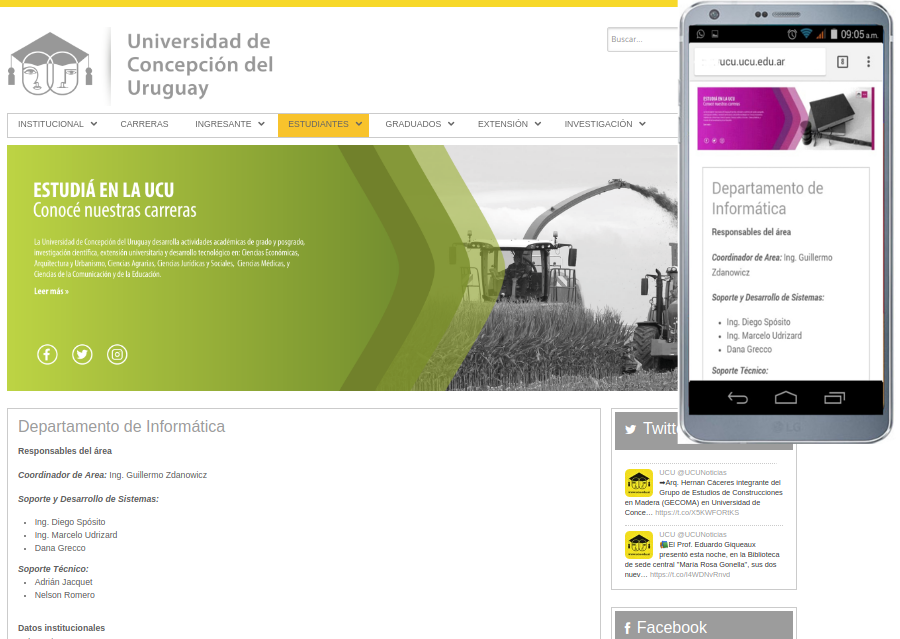Select the highlighted Estudiantes menu item

[323, 125]
